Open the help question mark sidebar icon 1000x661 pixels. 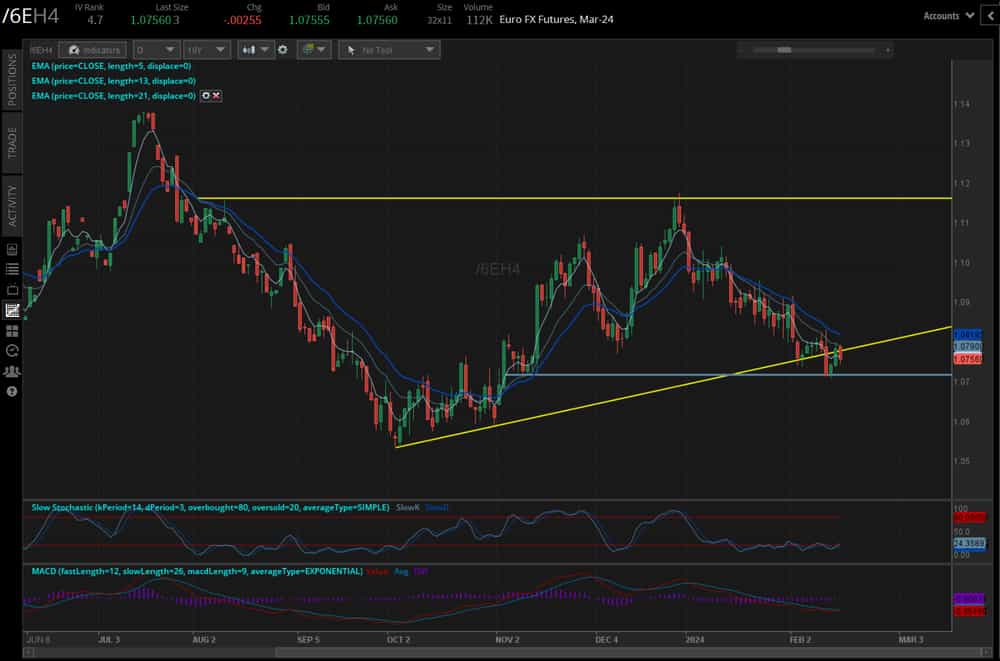pyautogui.click(x=12, y=392)
